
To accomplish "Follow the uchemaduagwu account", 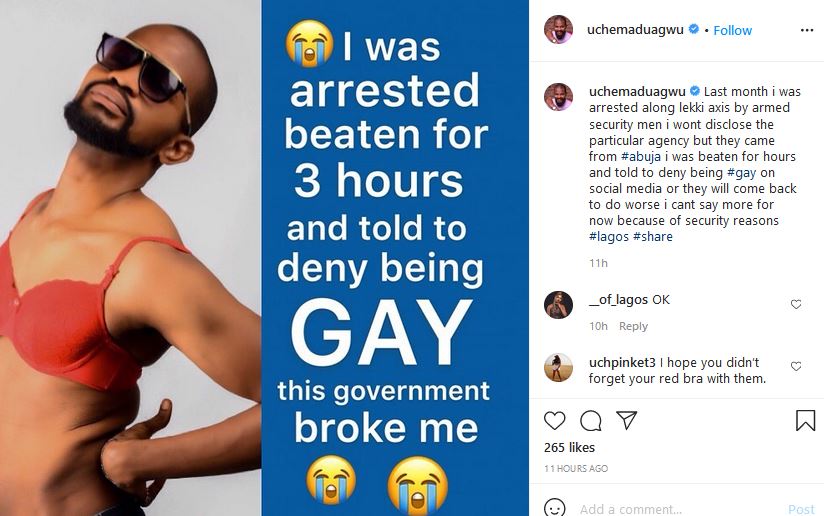I will coord(733,30).
